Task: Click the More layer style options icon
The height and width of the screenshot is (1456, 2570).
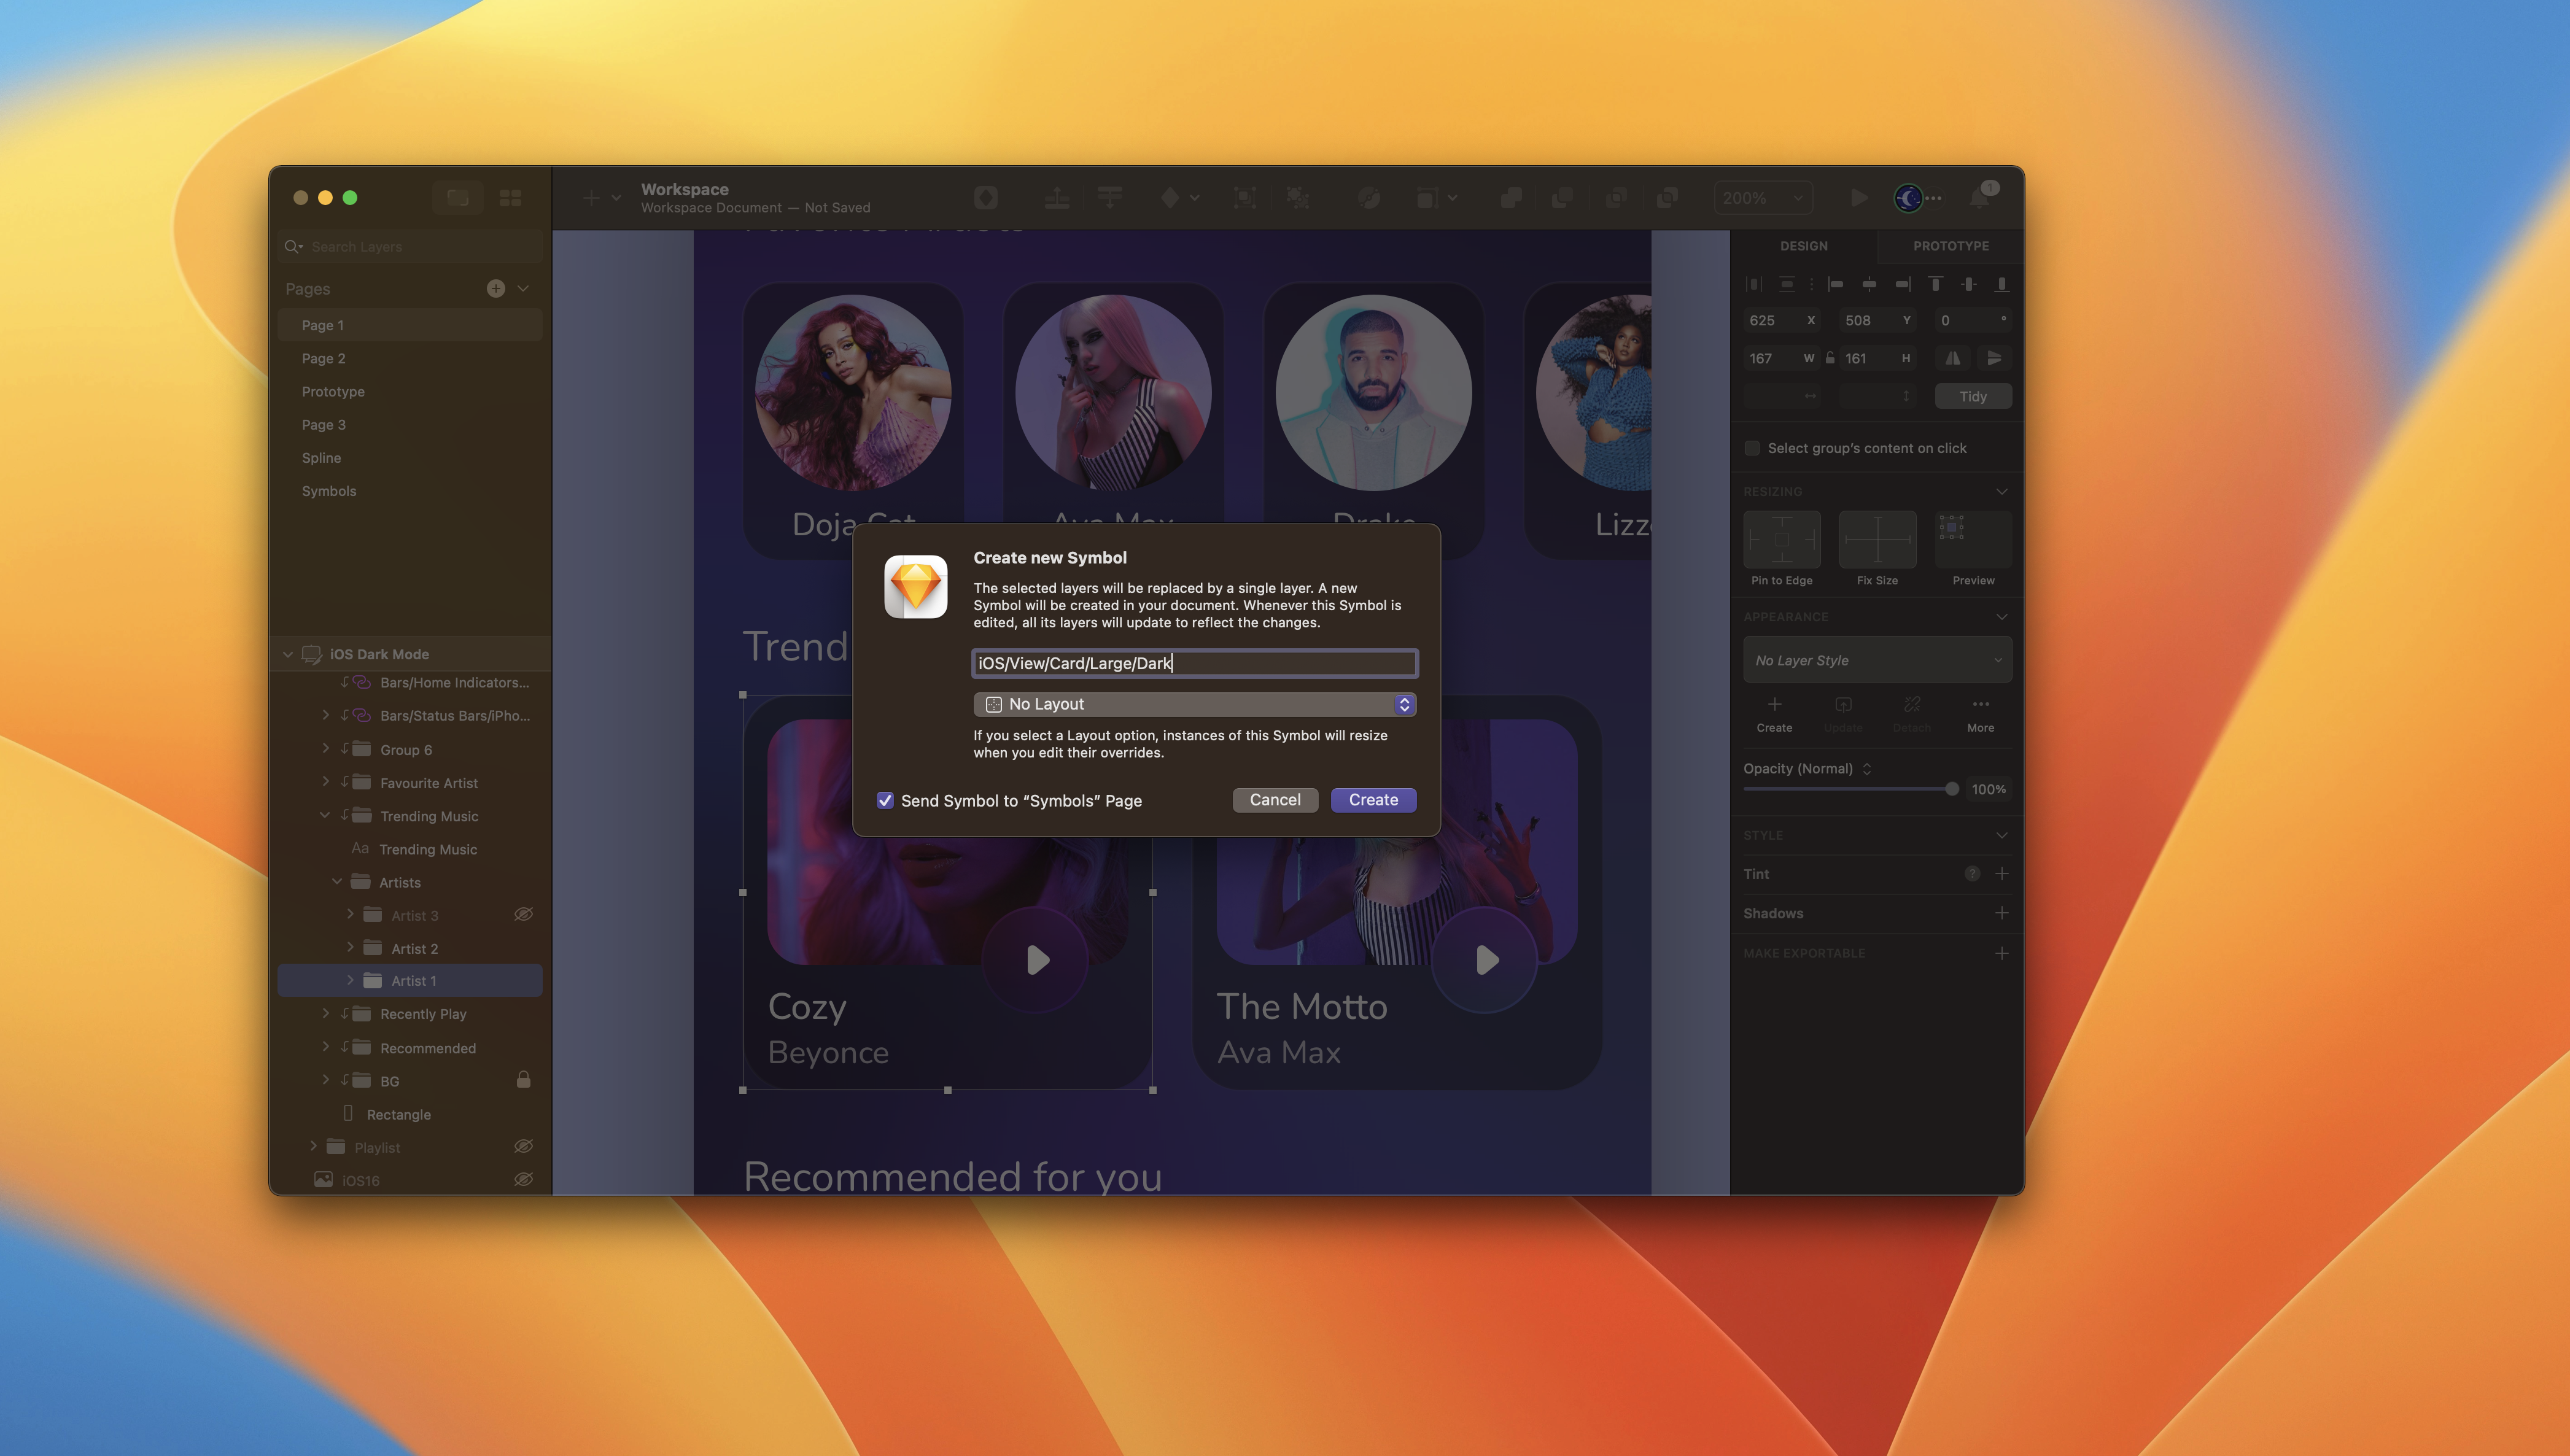Action: click(x=1980, y=705)
